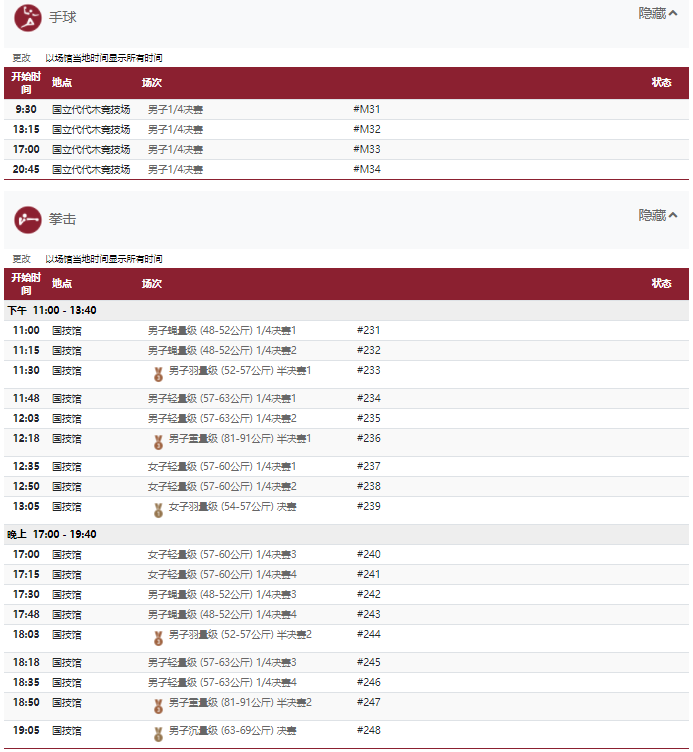The height and width of the screenshot is (752, 693).
Task: Click the 11:15 boxing start time
Action: 26,351
